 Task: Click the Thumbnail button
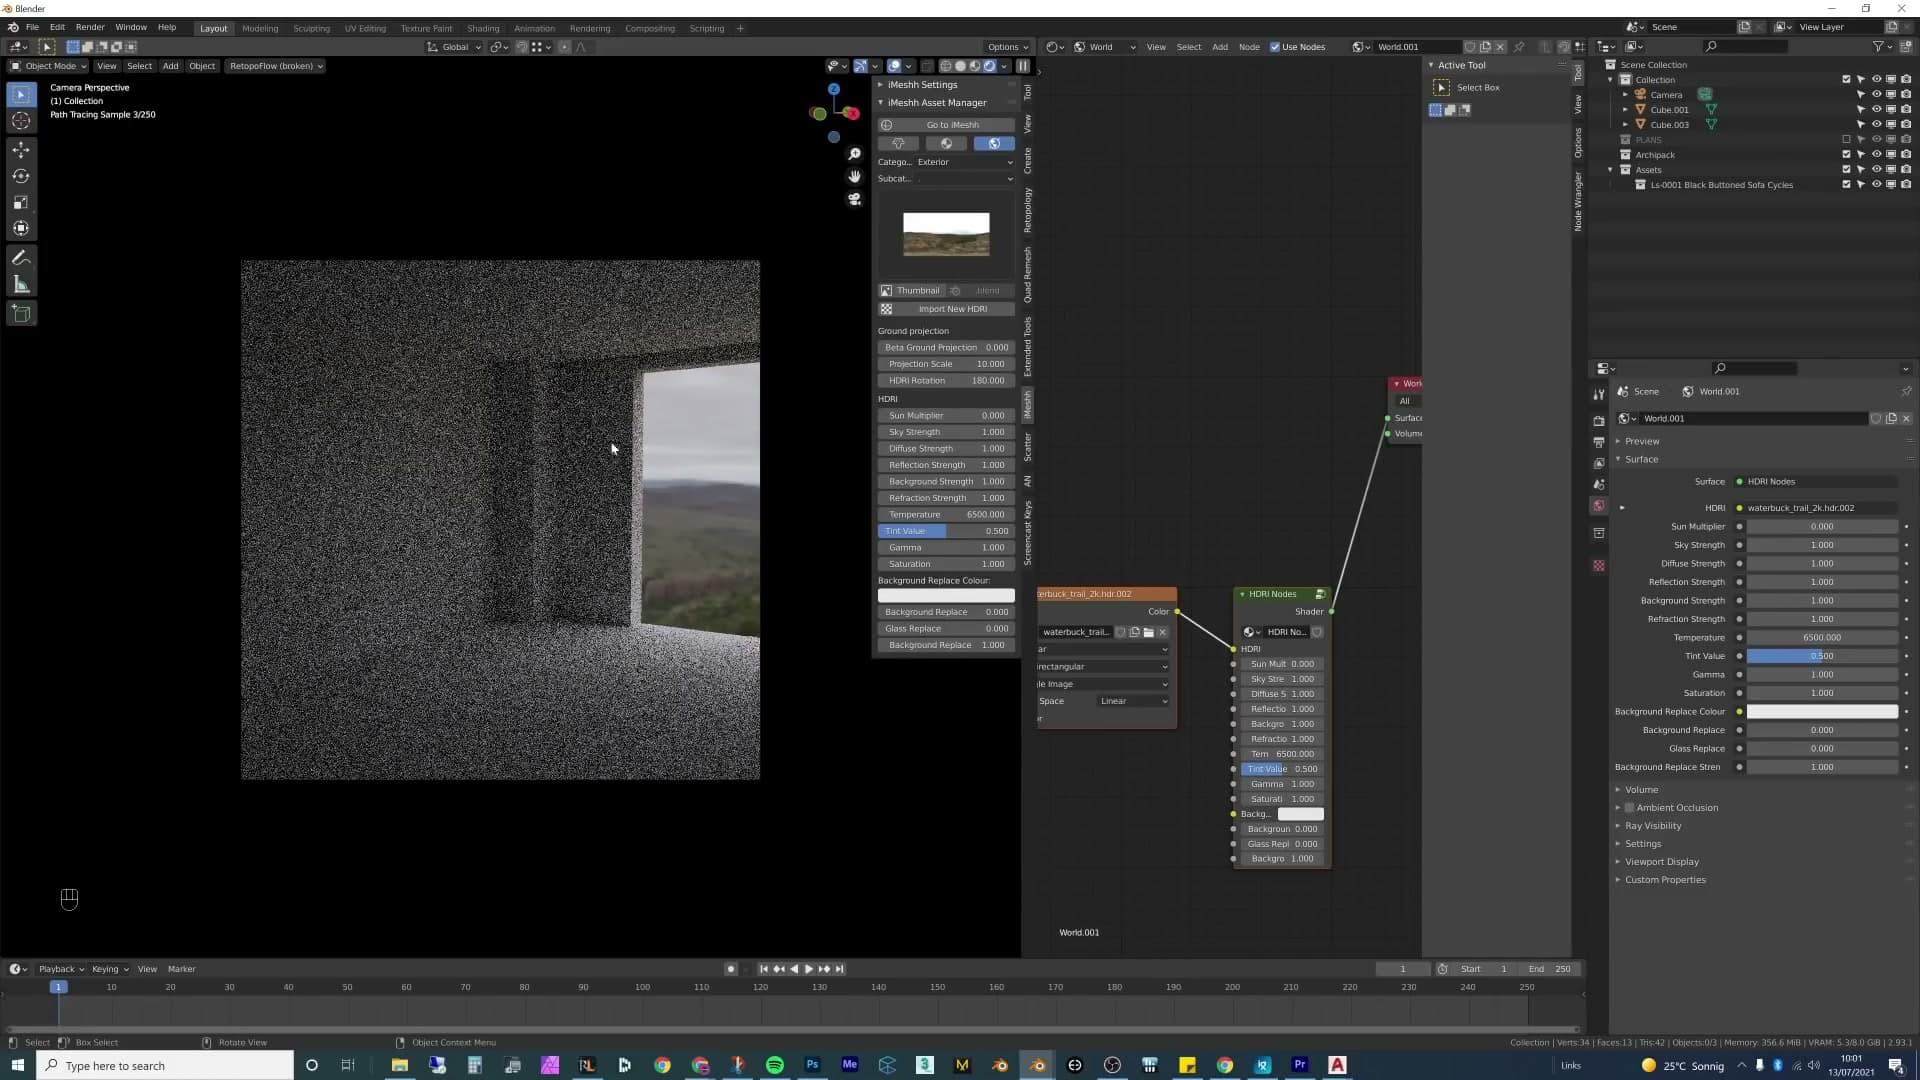coord(910,291)
